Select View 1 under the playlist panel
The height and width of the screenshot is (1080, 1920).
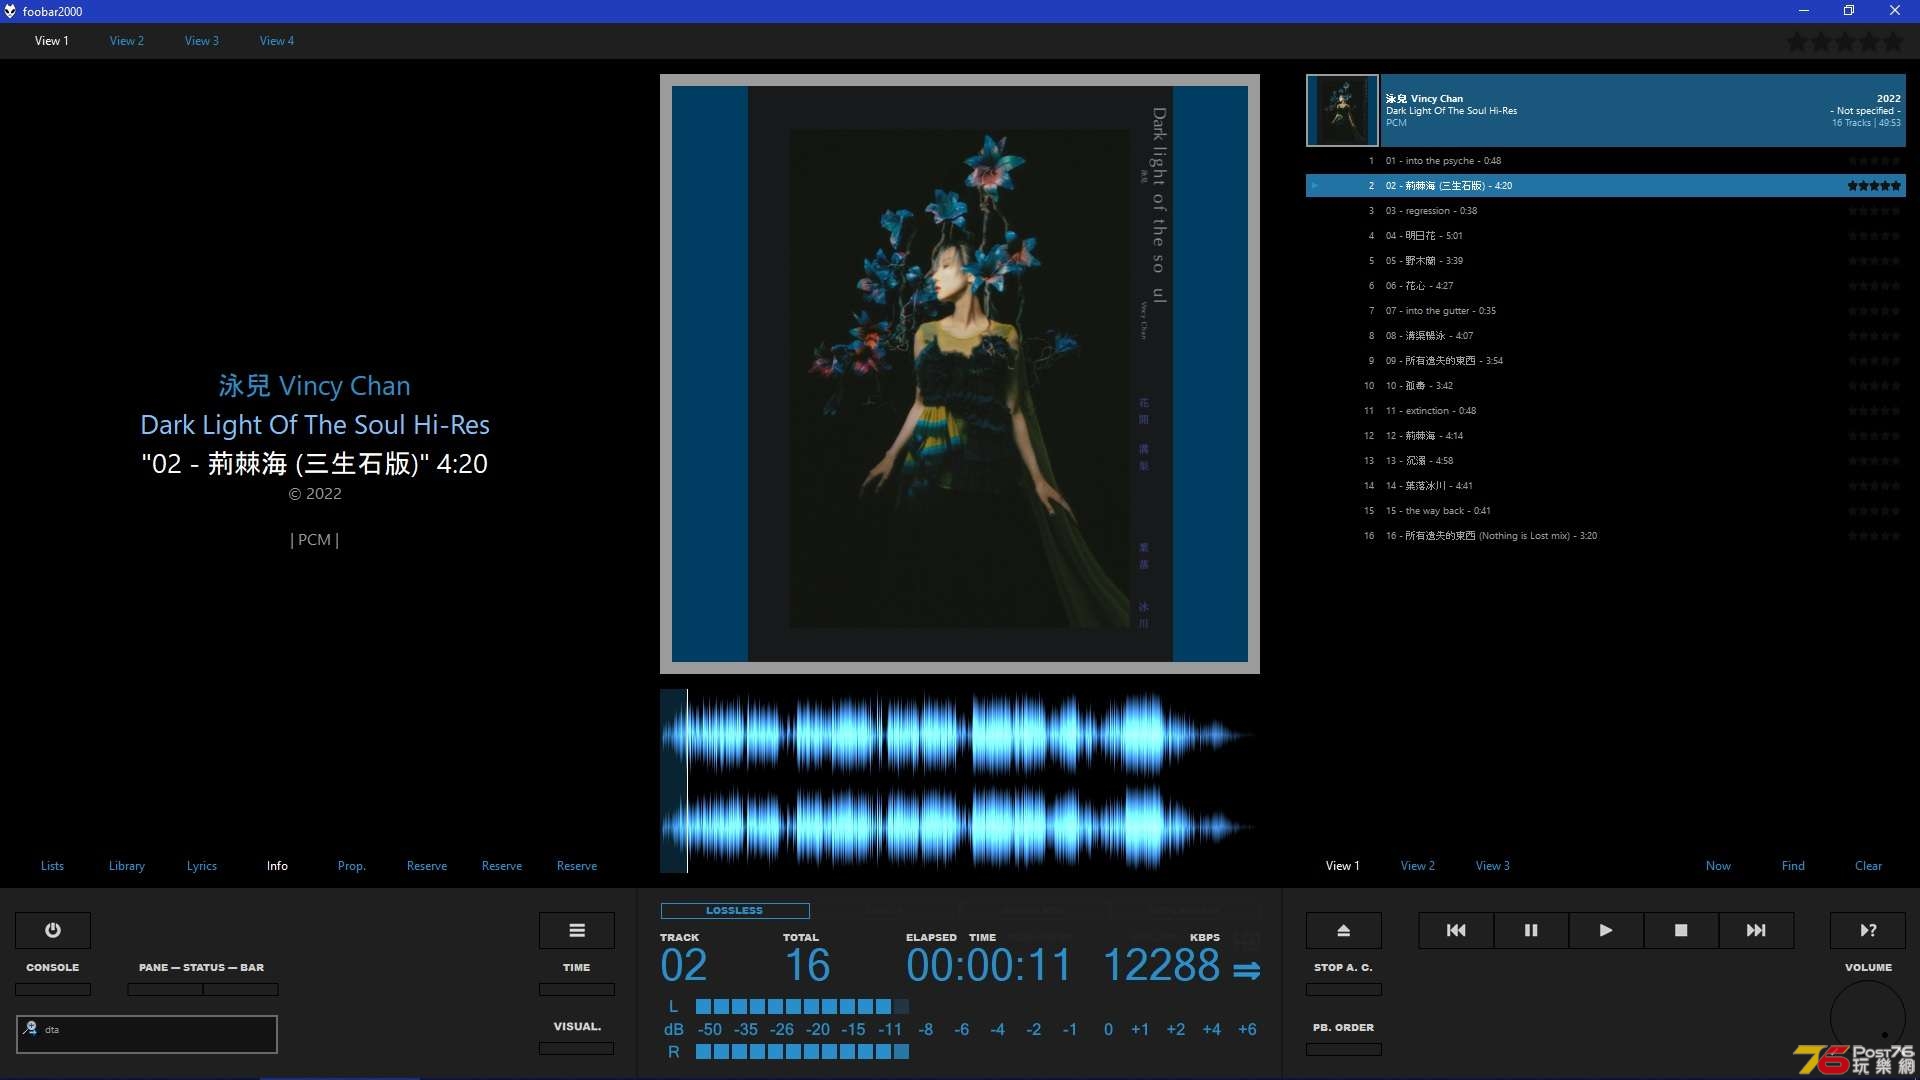[1343, 866]
